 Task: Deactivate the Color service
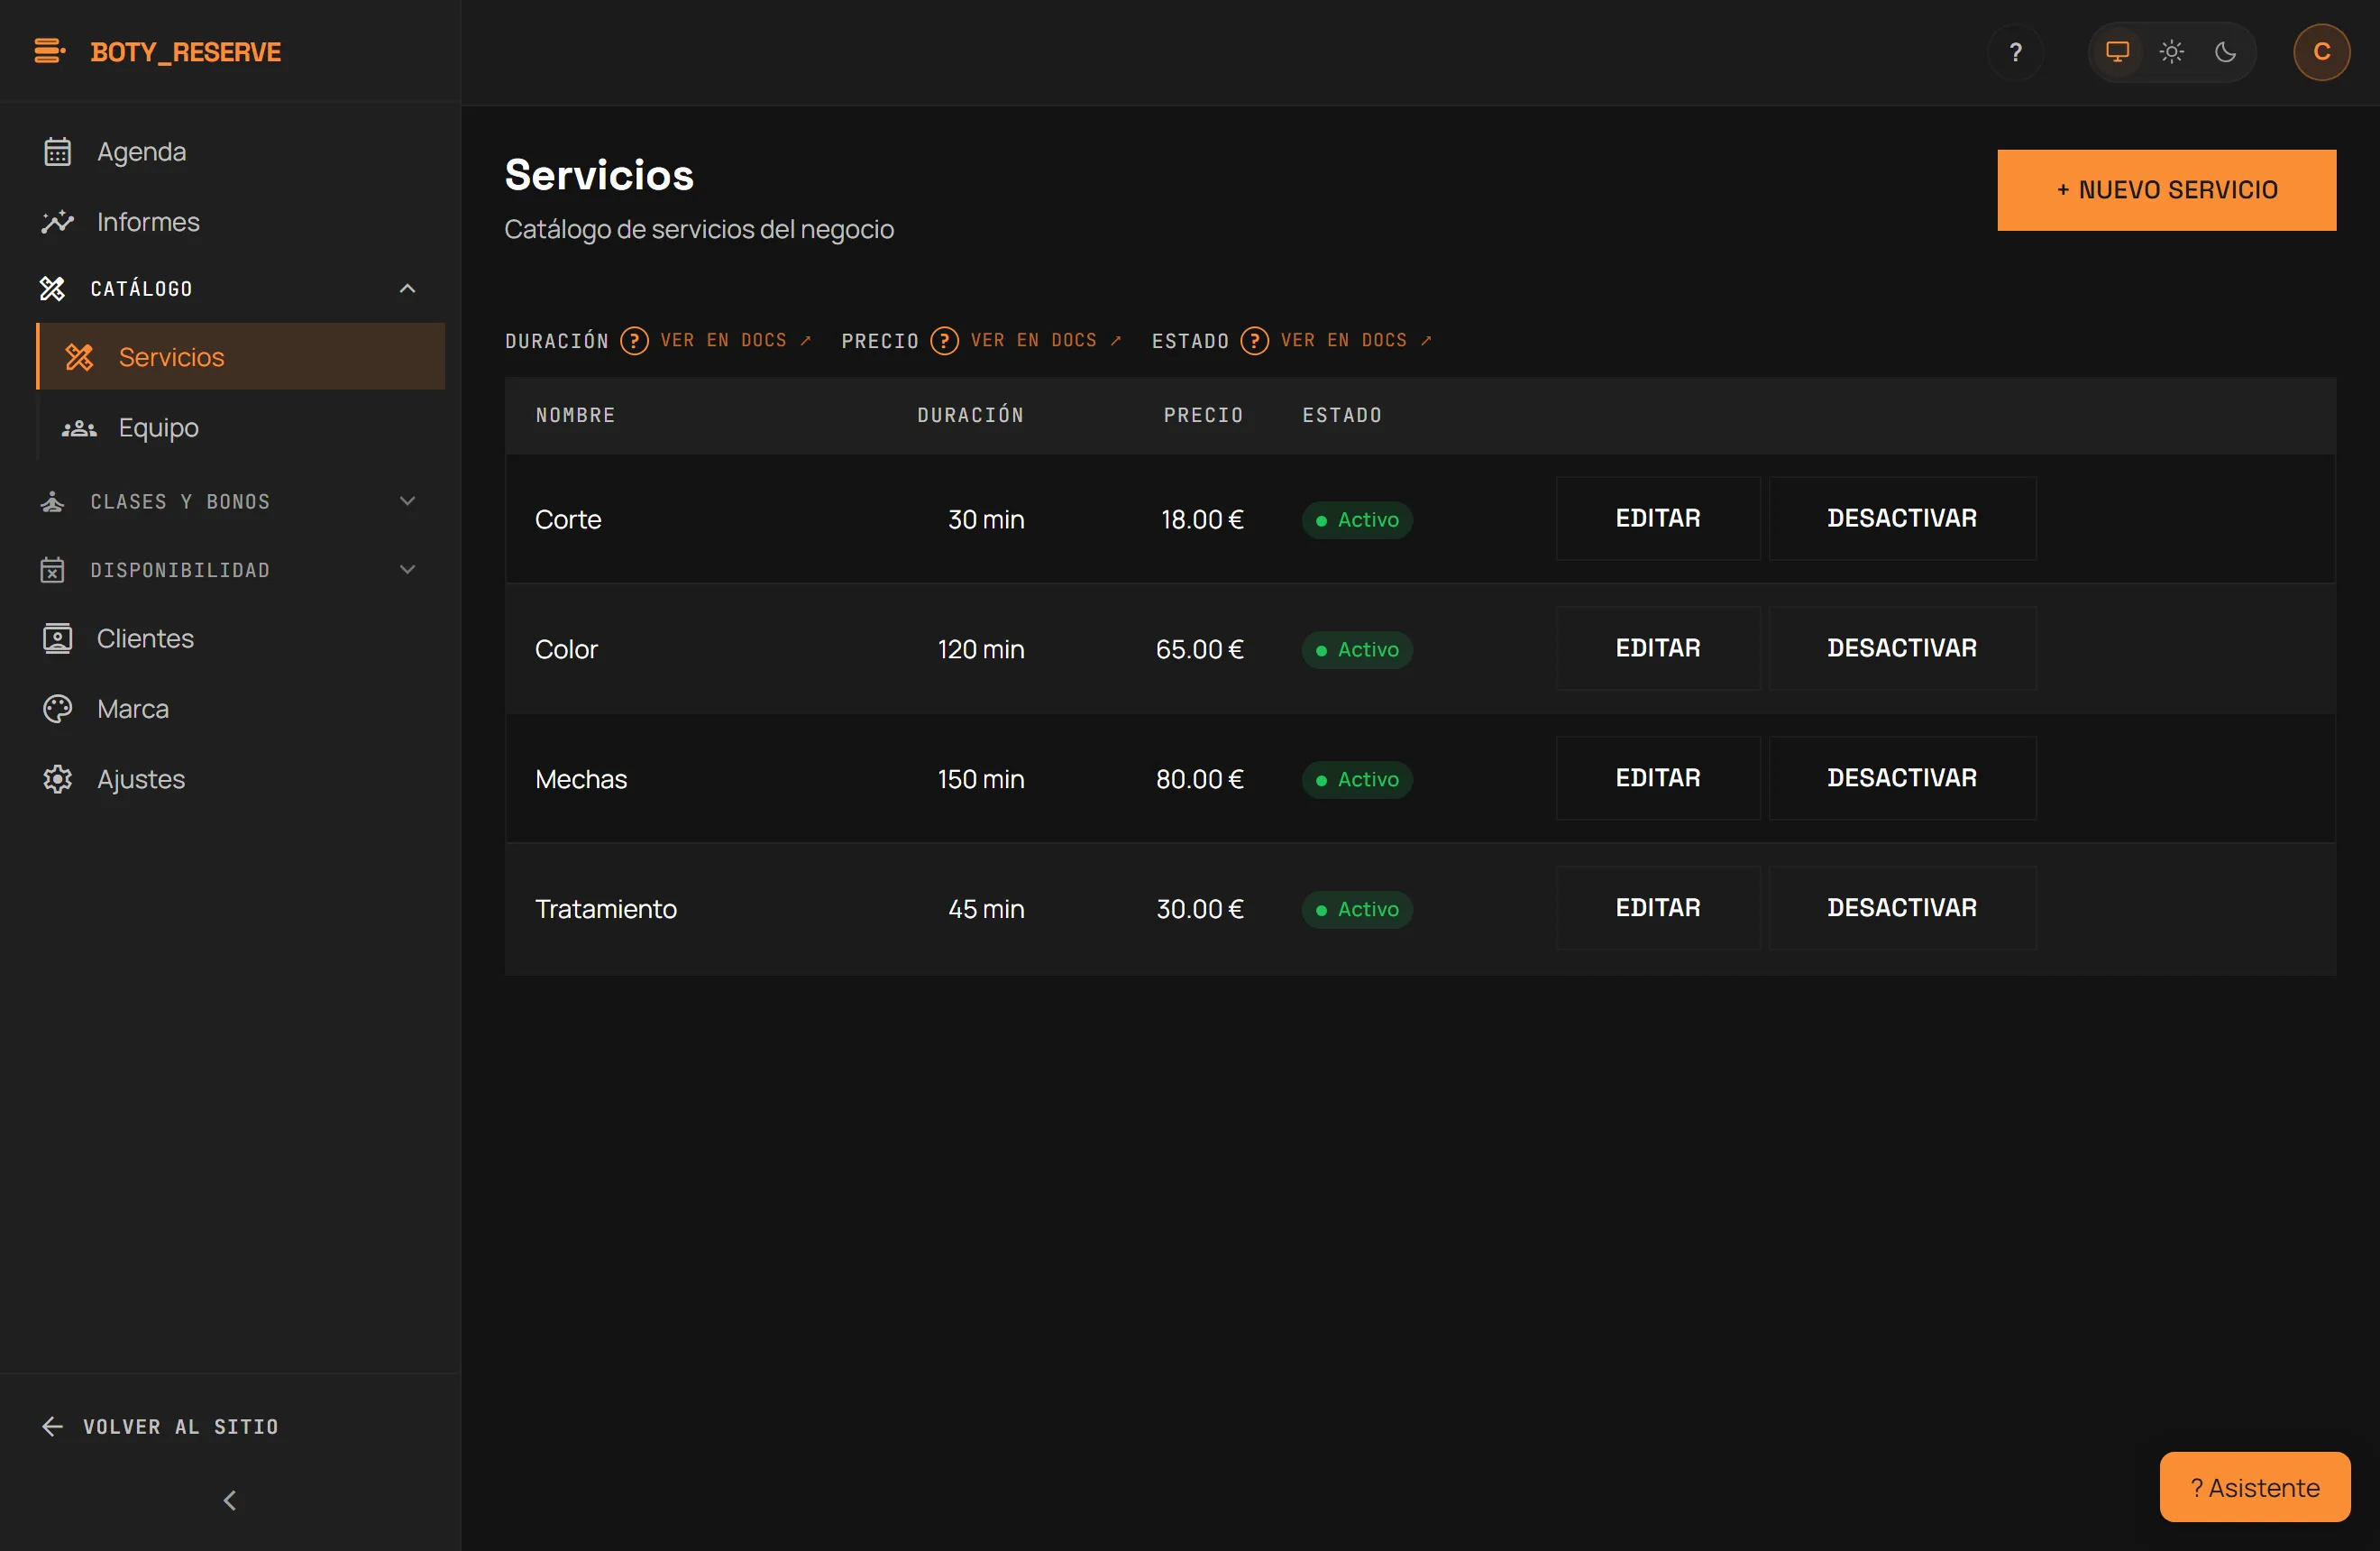[1902, 648]
